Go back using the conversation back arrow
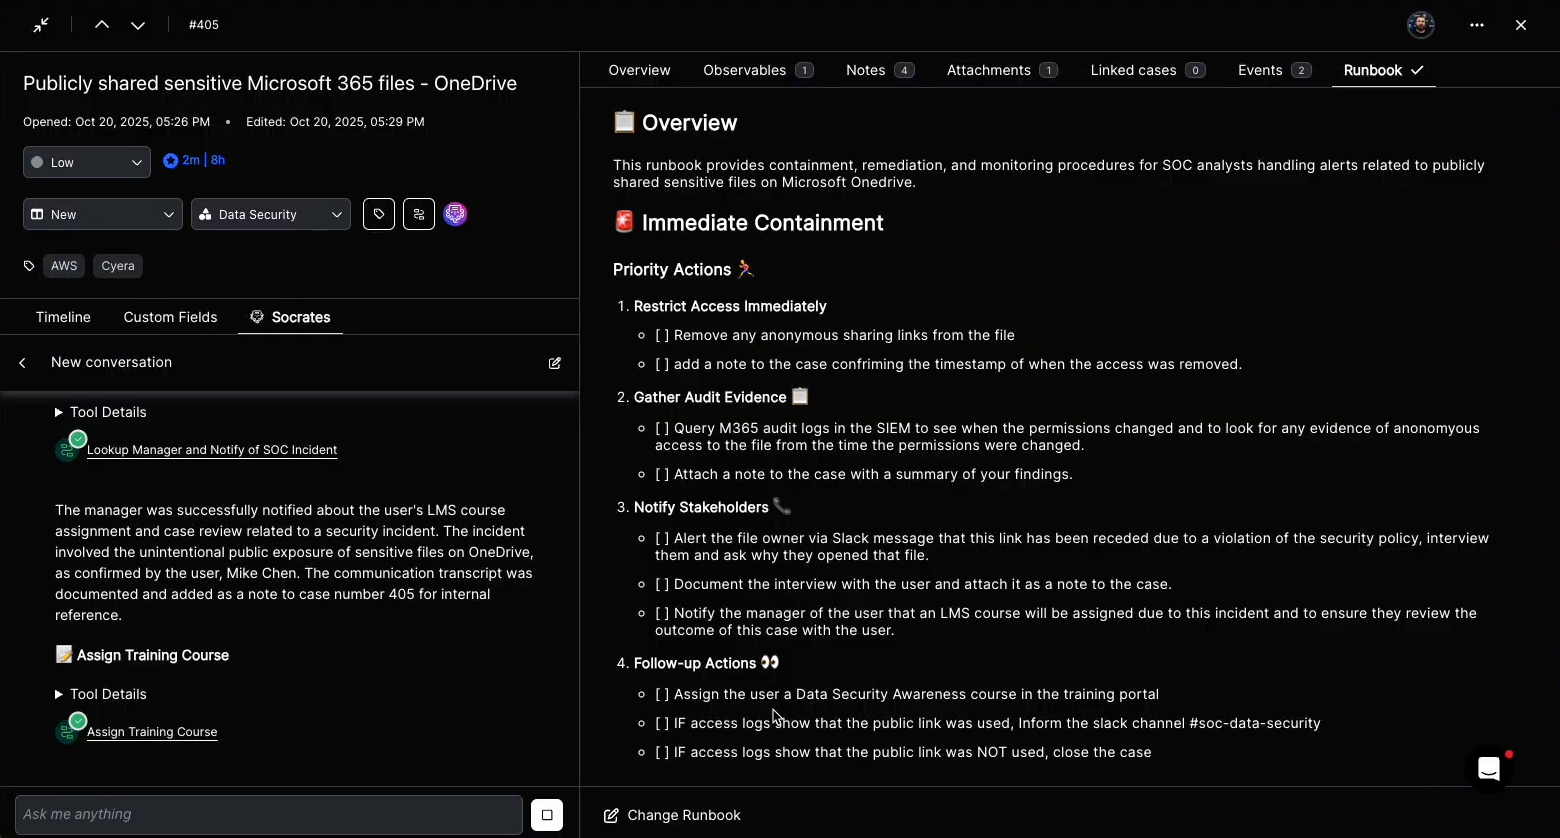The image size is (1560, 838). click(x=23, y=363)
